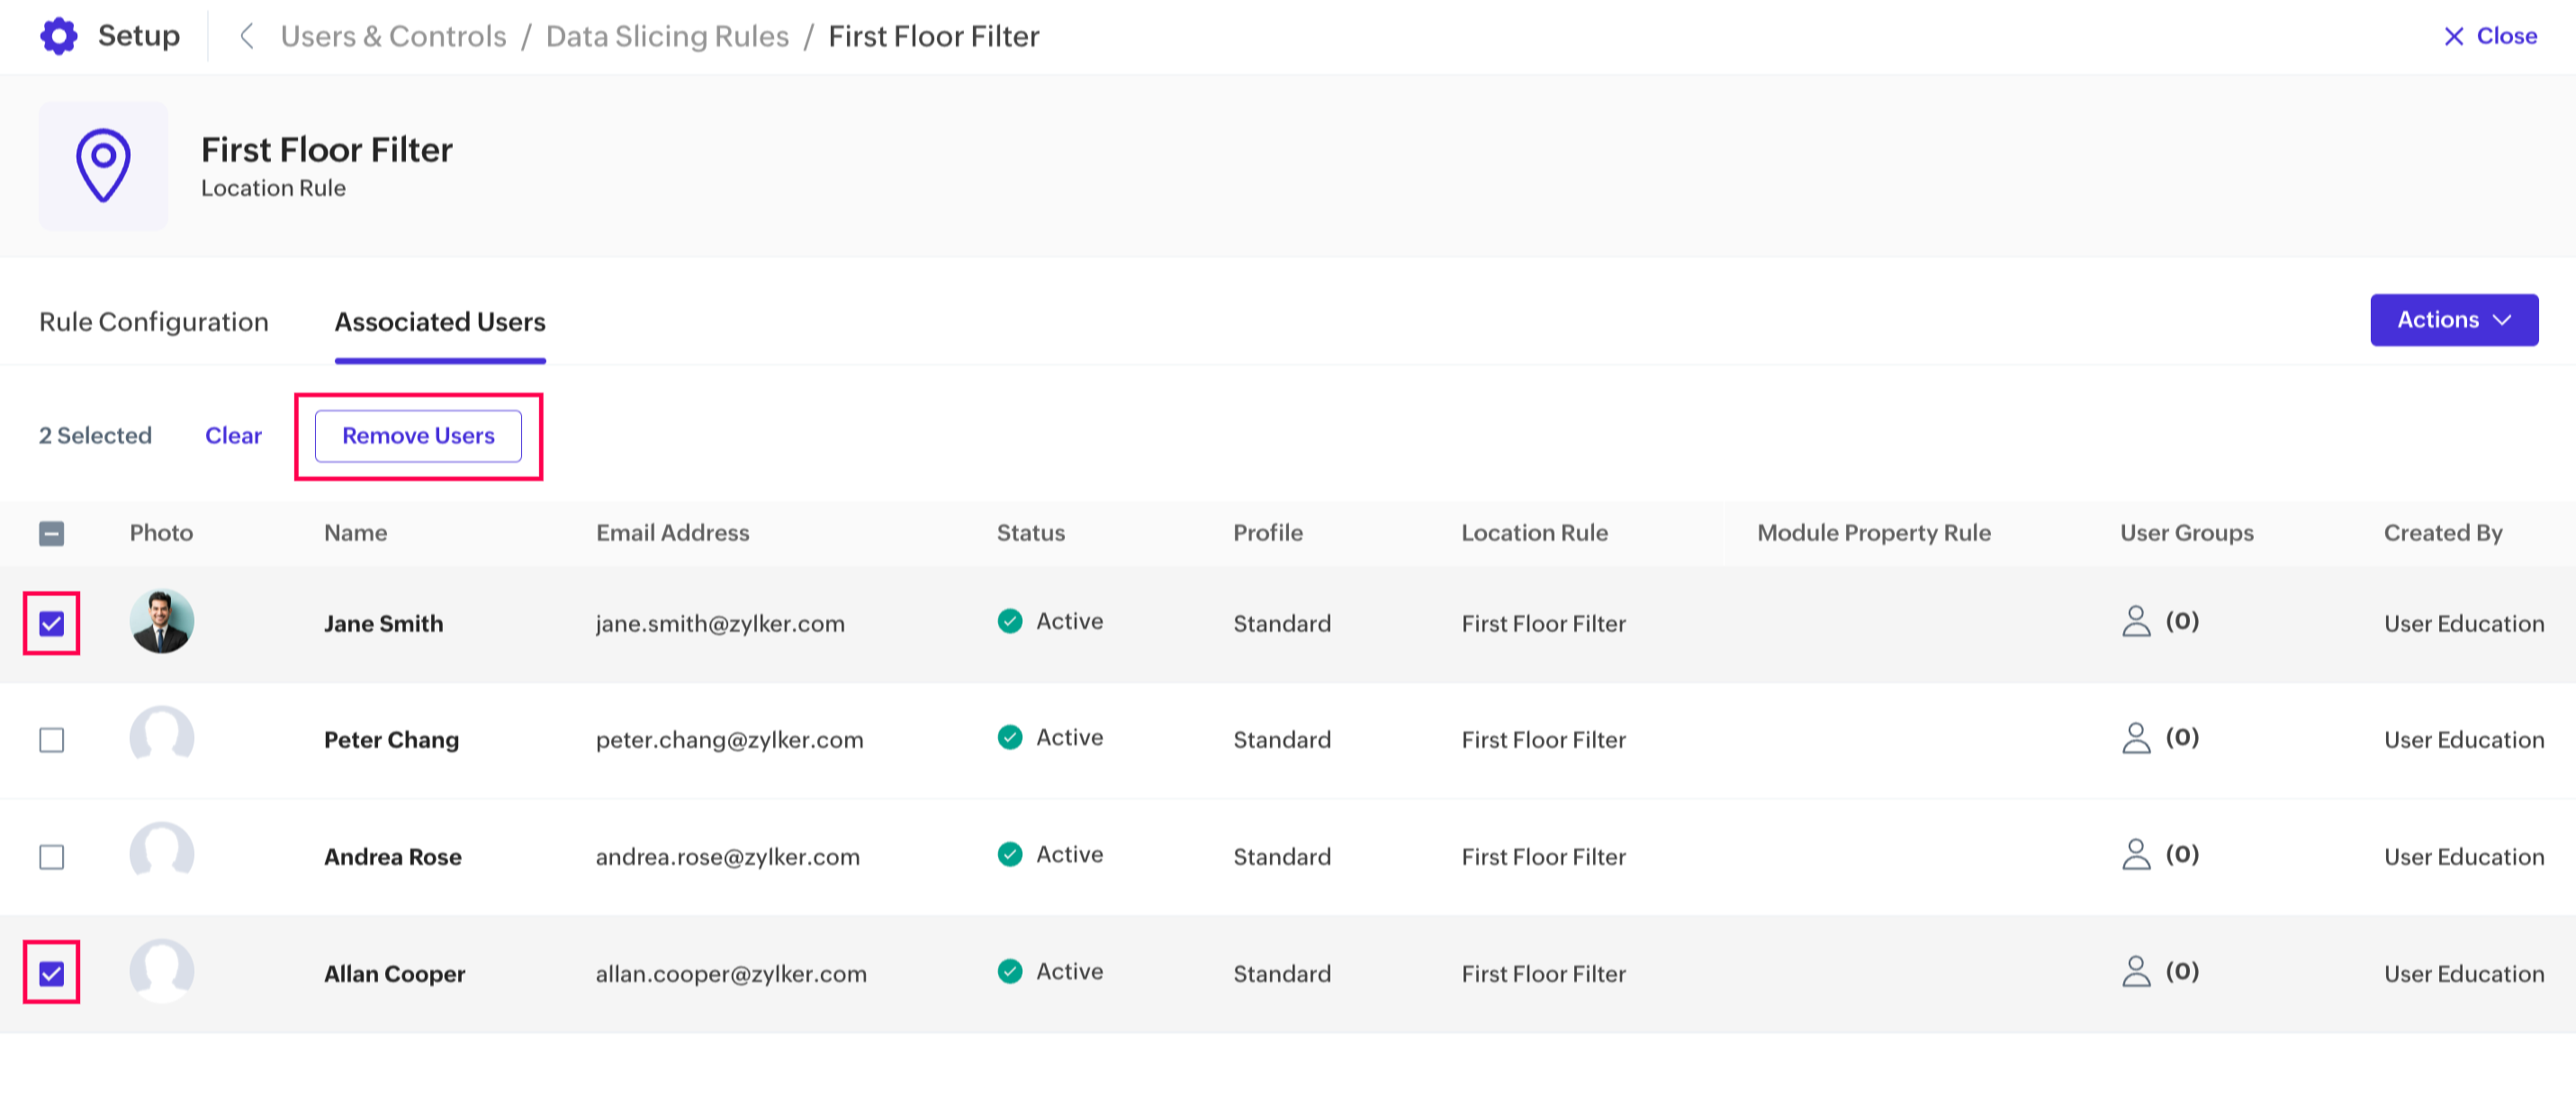Viewport: 2576px width, 1094px height.
Task: Click the Setup gear icon
Action: click(x=59, y=36)
